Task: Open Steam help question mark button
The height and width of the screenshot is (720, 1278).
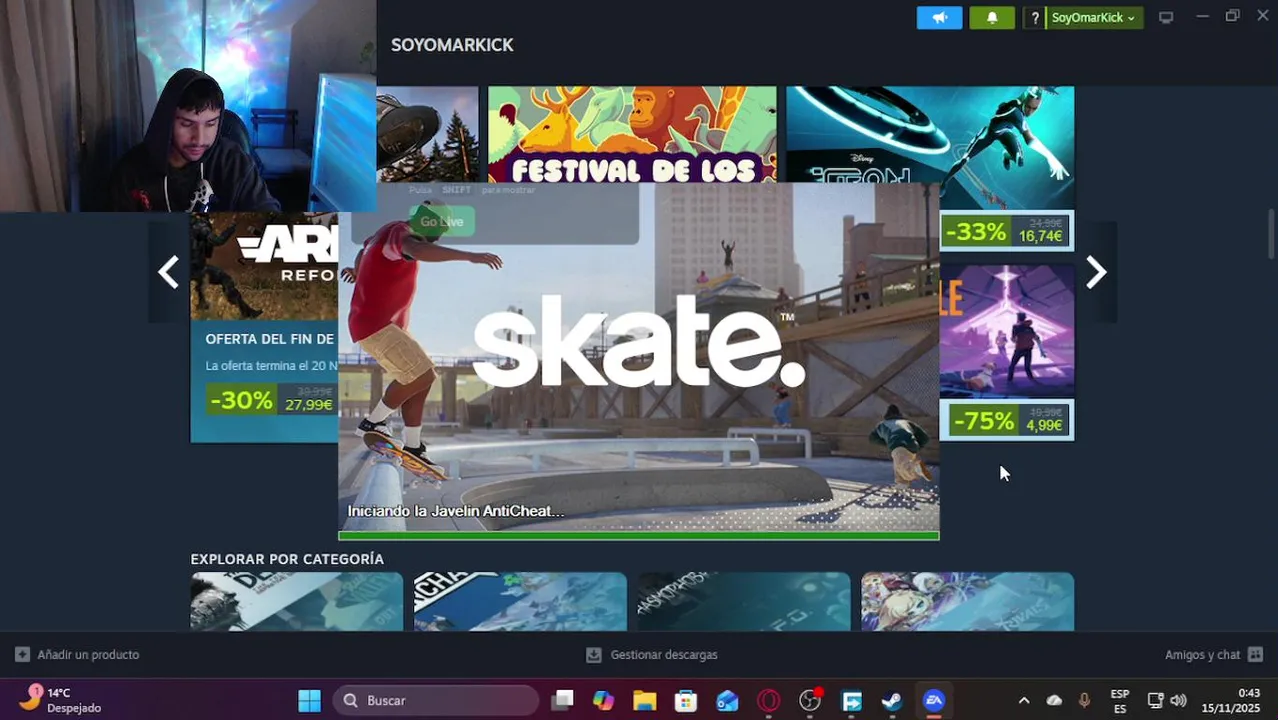Action: coord(1035,18)
